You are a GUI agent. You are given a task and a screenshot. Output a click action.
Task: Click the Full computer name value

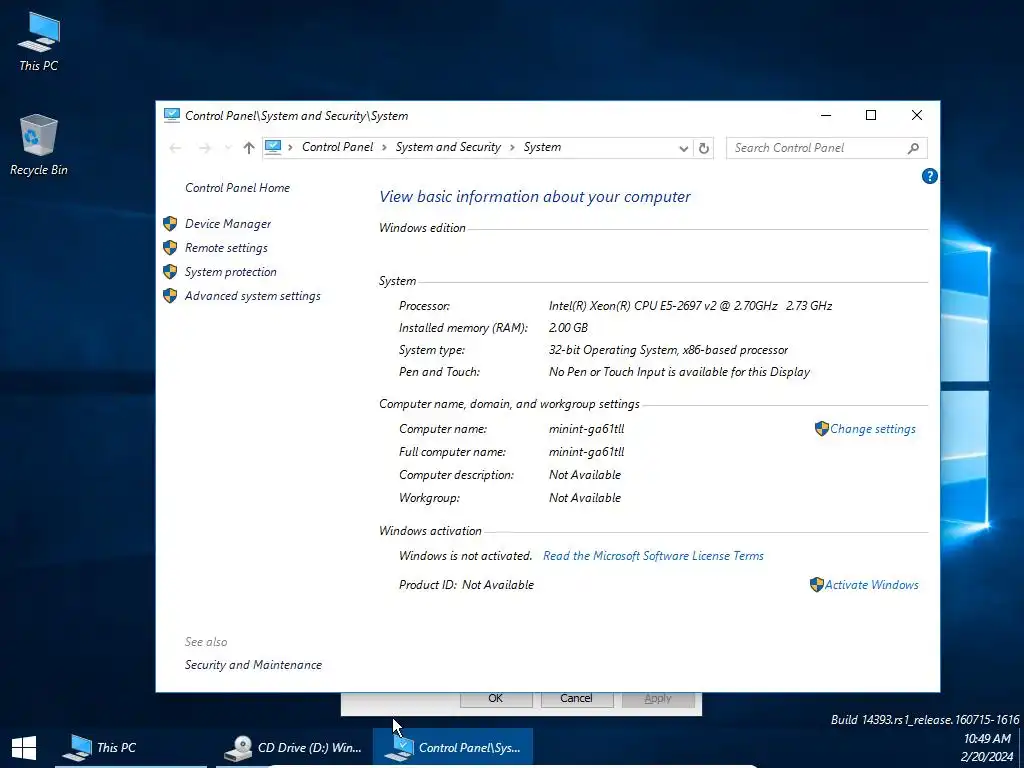(586, 452)
